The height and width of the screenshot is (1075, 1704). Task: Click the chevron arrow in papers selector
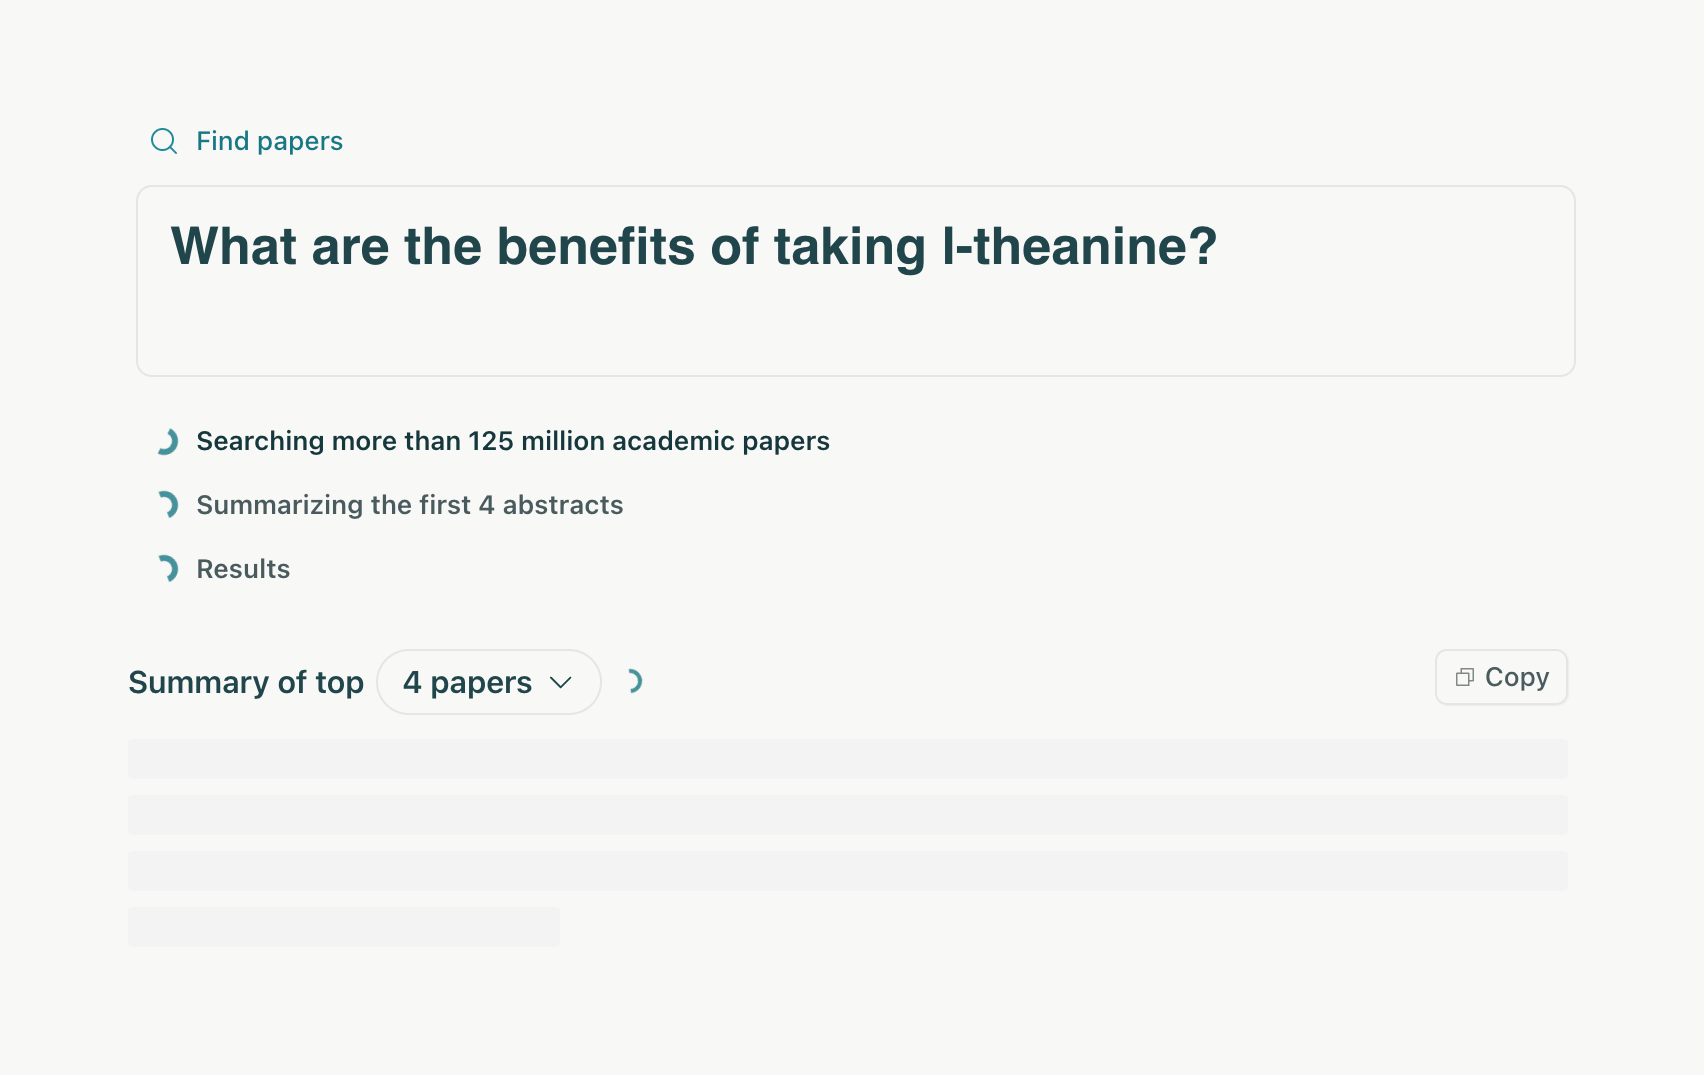pos(561,682)
